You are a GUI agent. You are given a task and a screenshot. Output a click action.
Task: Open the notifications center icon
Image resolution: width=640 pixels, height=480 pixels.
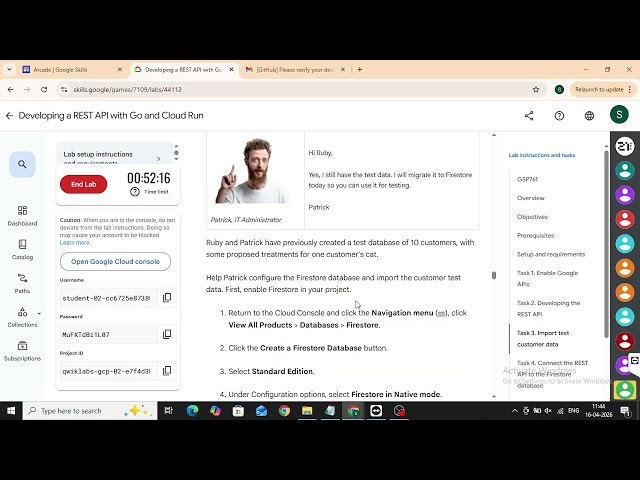[626, 411]
